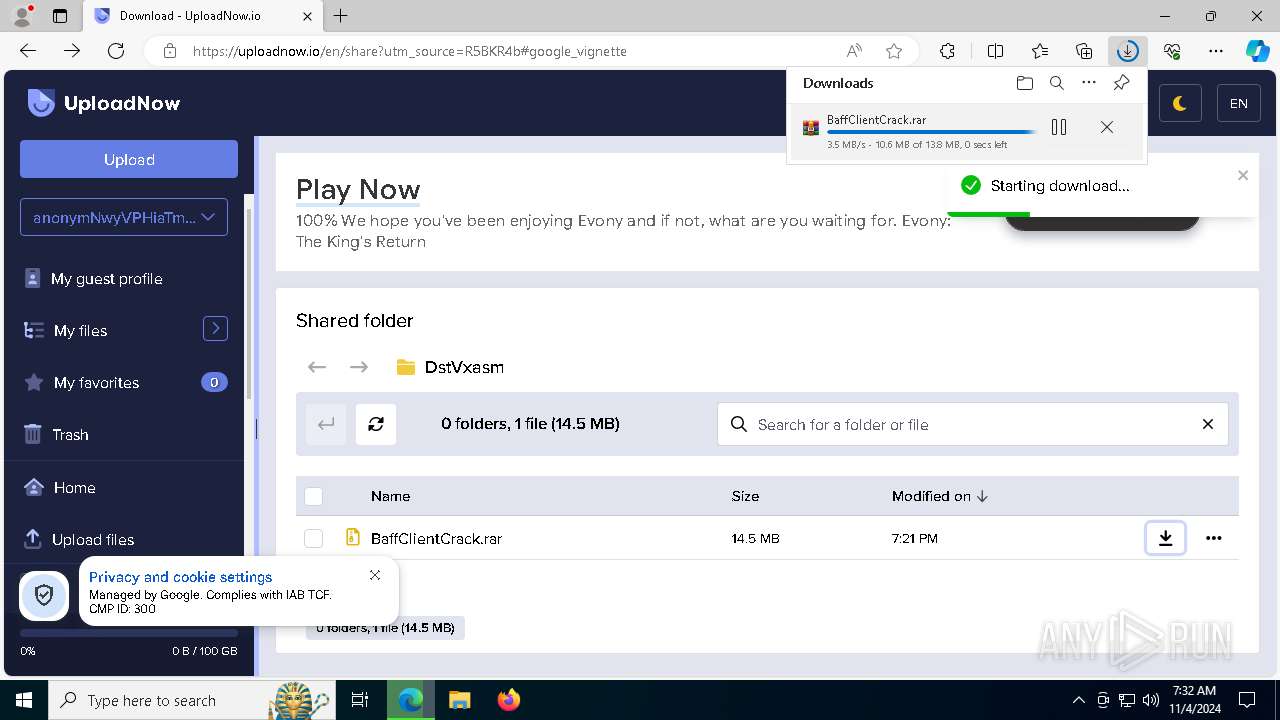This screenshot has height=720, width=1280.
Task: Open EN language selector
Action: pyautogui.click(x=1238, y=103)
